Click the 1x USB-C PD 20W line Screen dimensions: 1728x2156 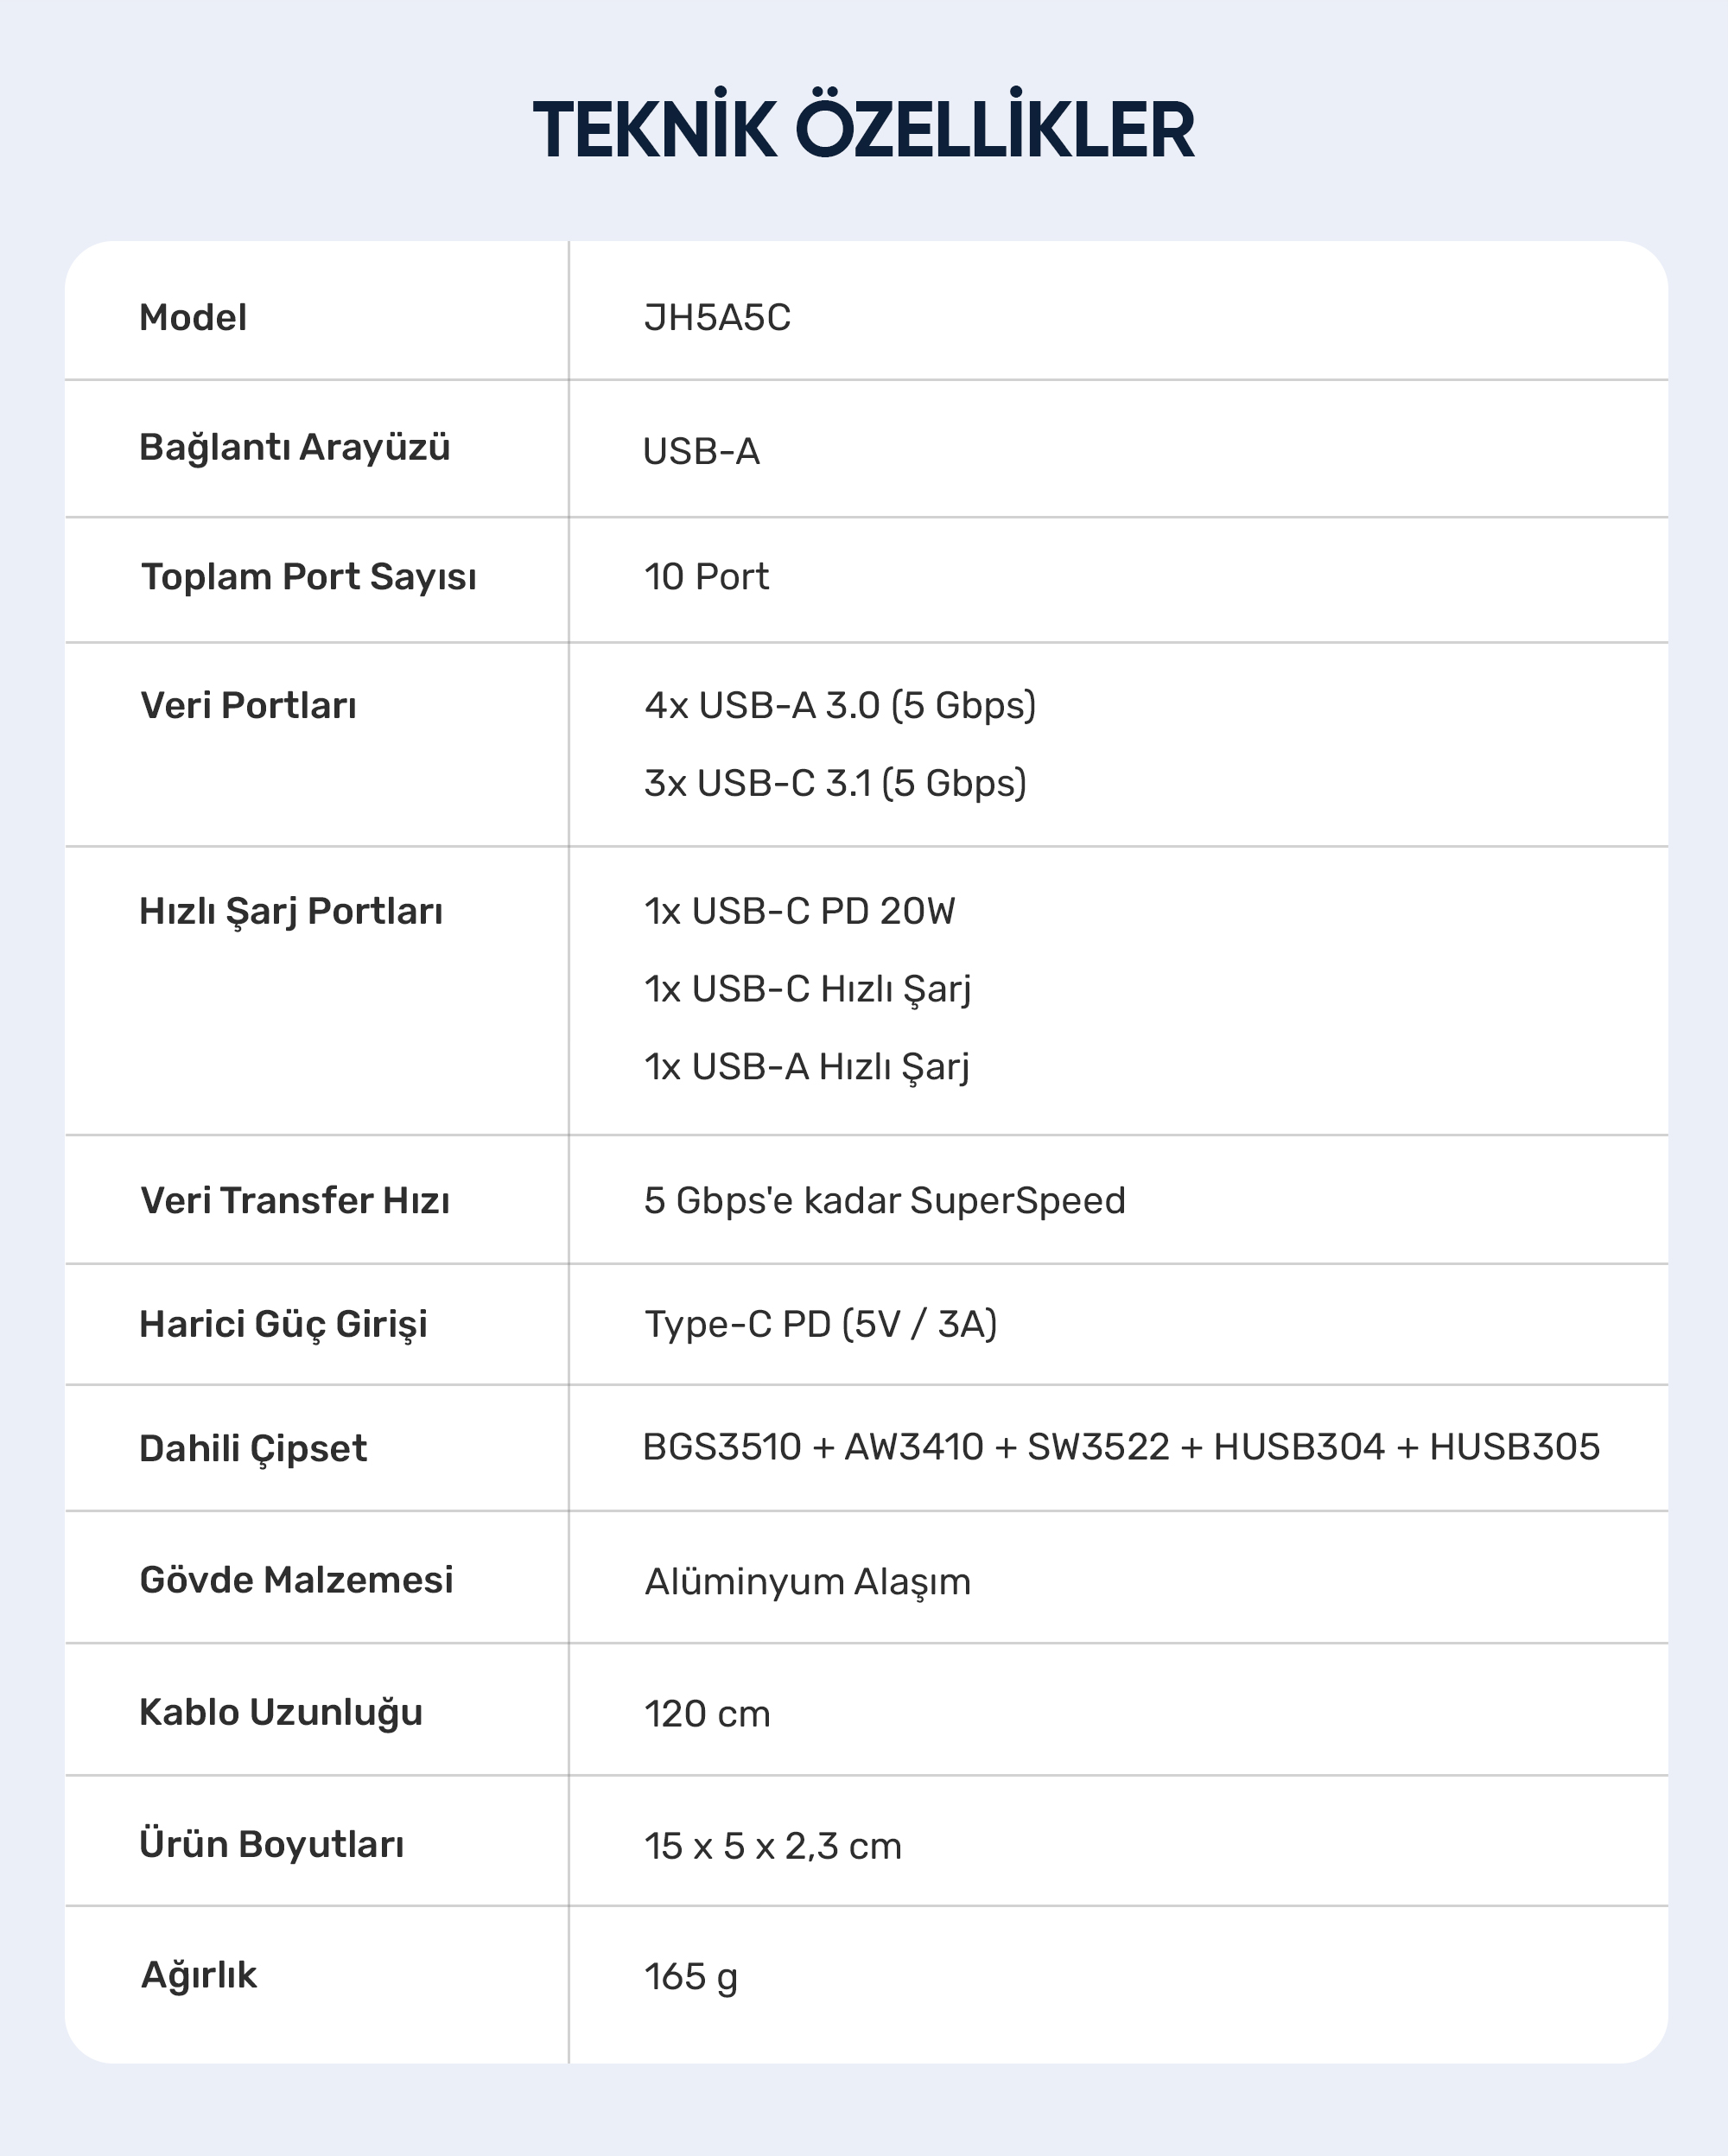click(799, 911)
